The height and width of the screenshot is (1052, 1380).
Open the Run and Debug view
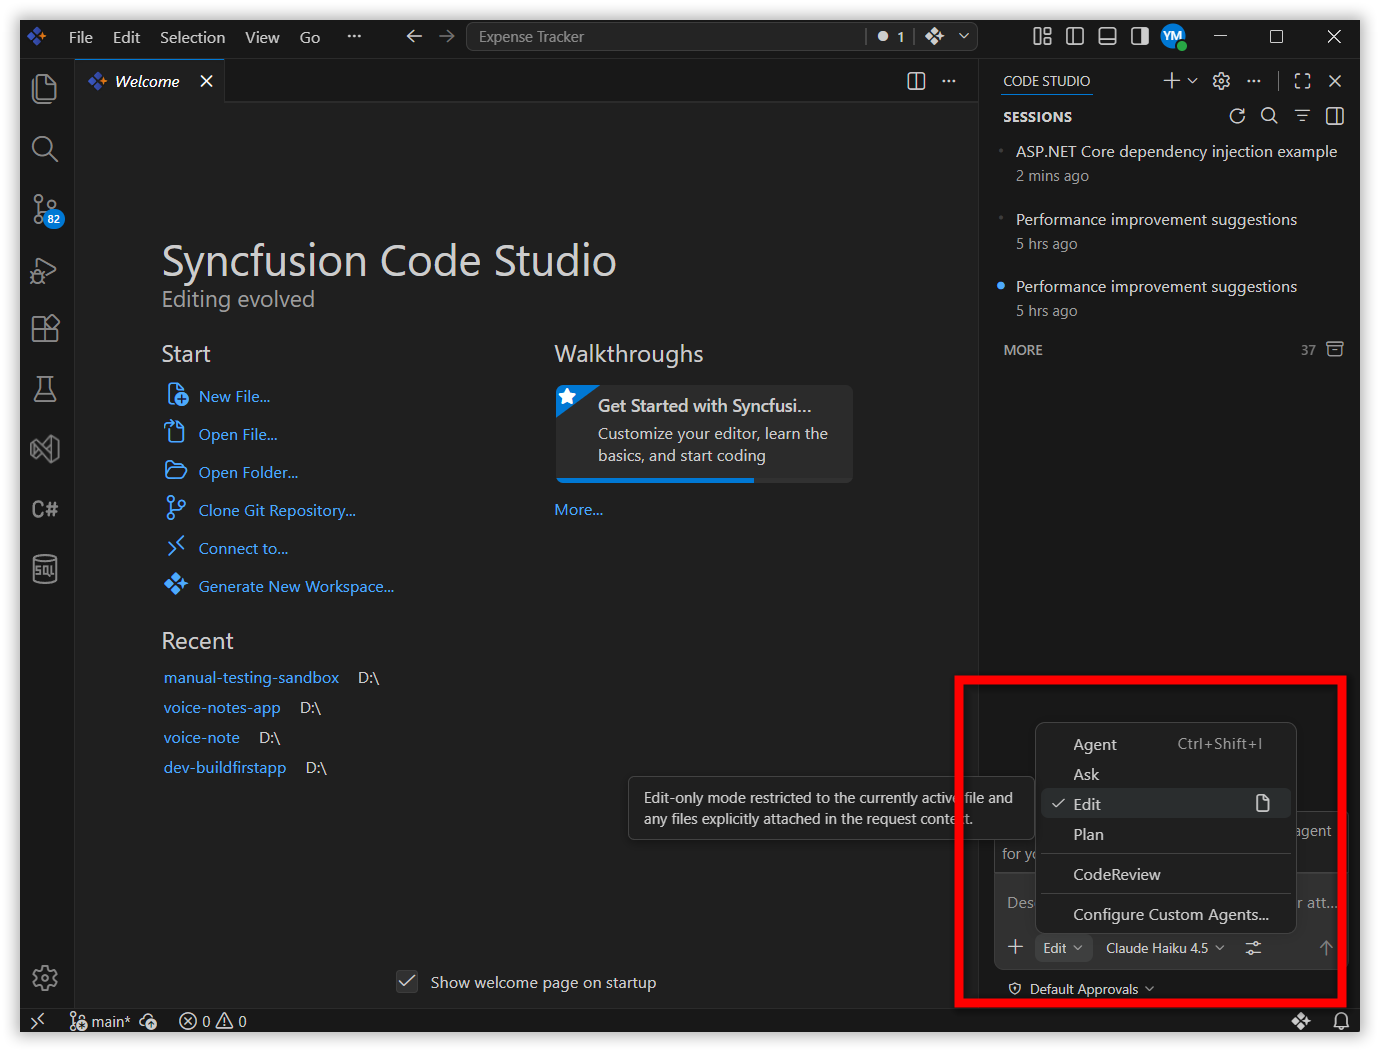click(45, 270)
